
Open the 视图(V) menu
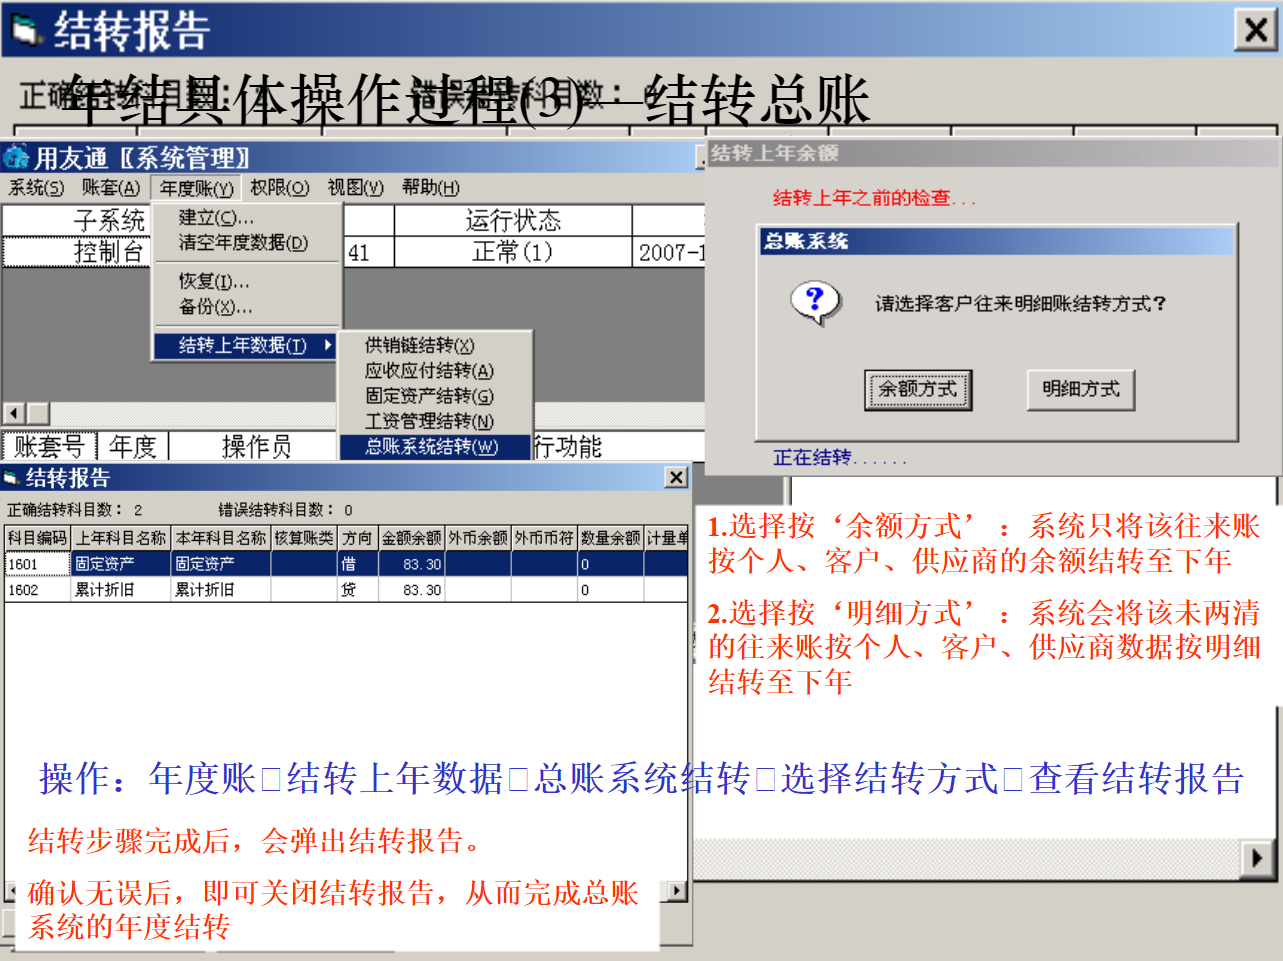pyautogui.click(x=355, y=188)
